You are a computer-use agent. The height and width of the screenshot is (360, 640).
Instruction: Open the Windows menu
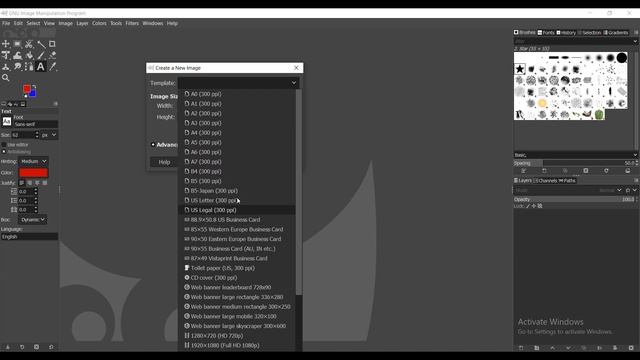point(153,23)
